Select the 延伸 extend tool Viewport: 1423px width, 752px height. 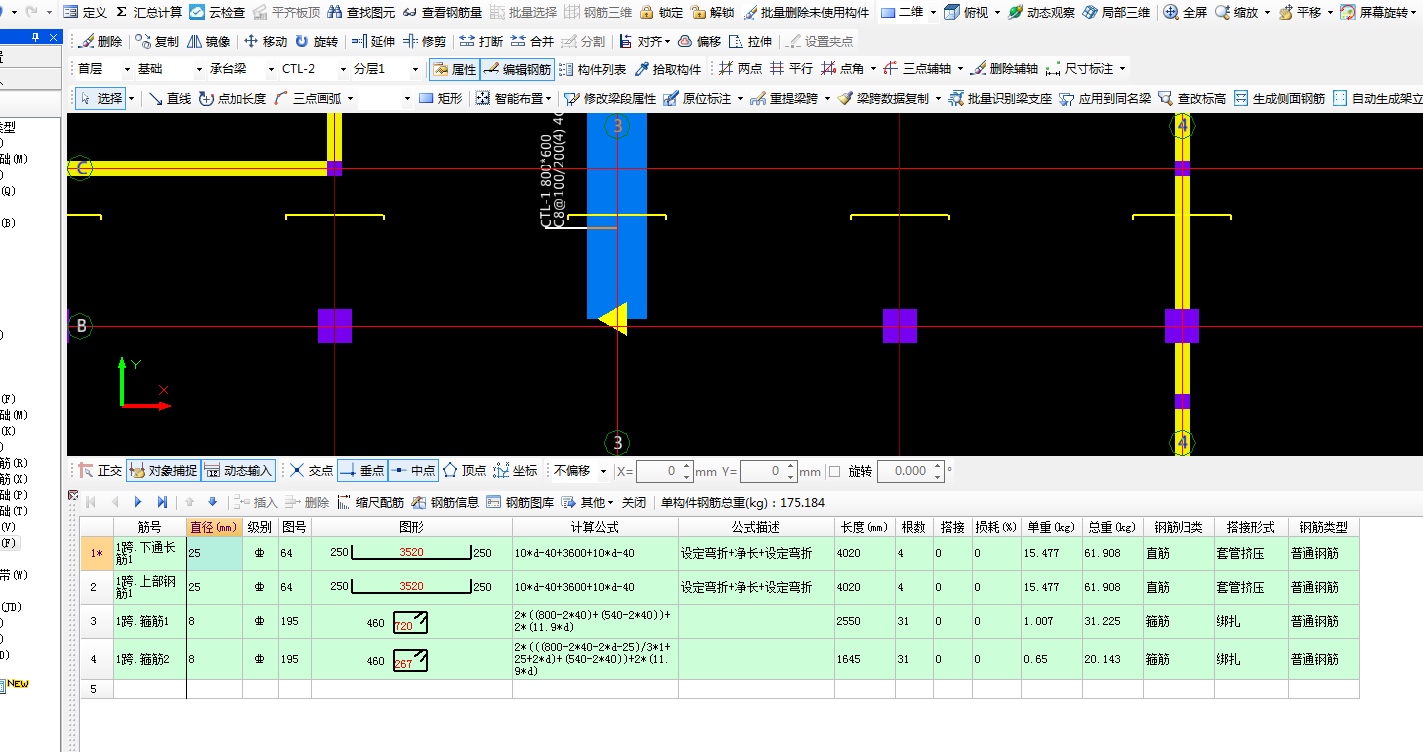[373, 41]
